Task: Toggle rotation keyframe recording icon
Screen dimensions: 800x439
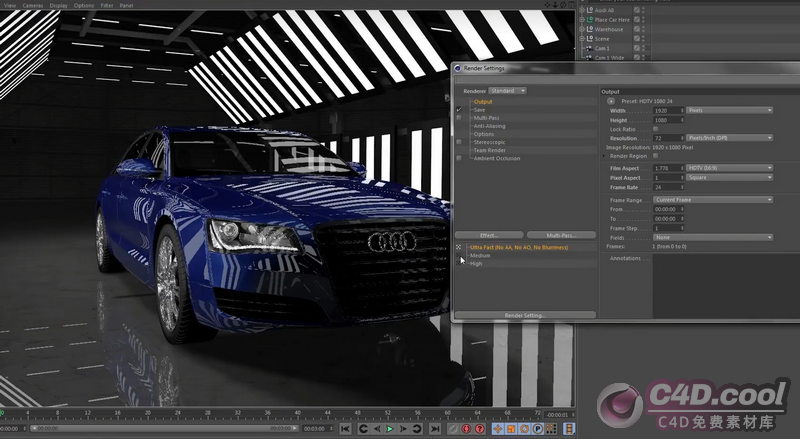Action: click(524, 429)
